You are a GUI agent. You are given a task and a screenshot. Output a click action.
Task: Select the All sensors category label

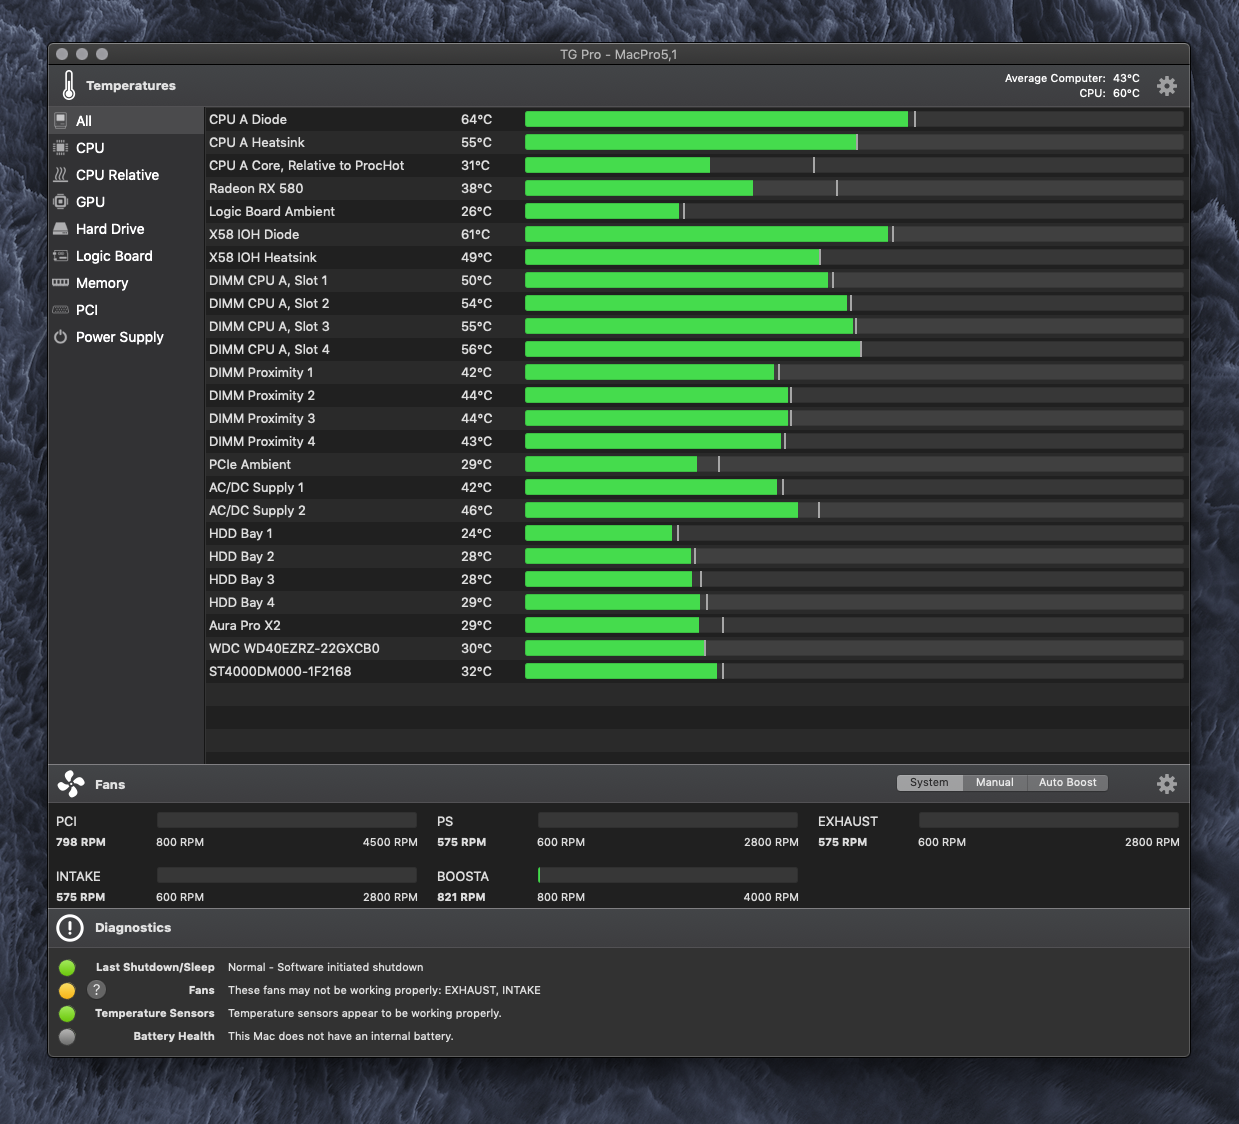click(84, 121)
